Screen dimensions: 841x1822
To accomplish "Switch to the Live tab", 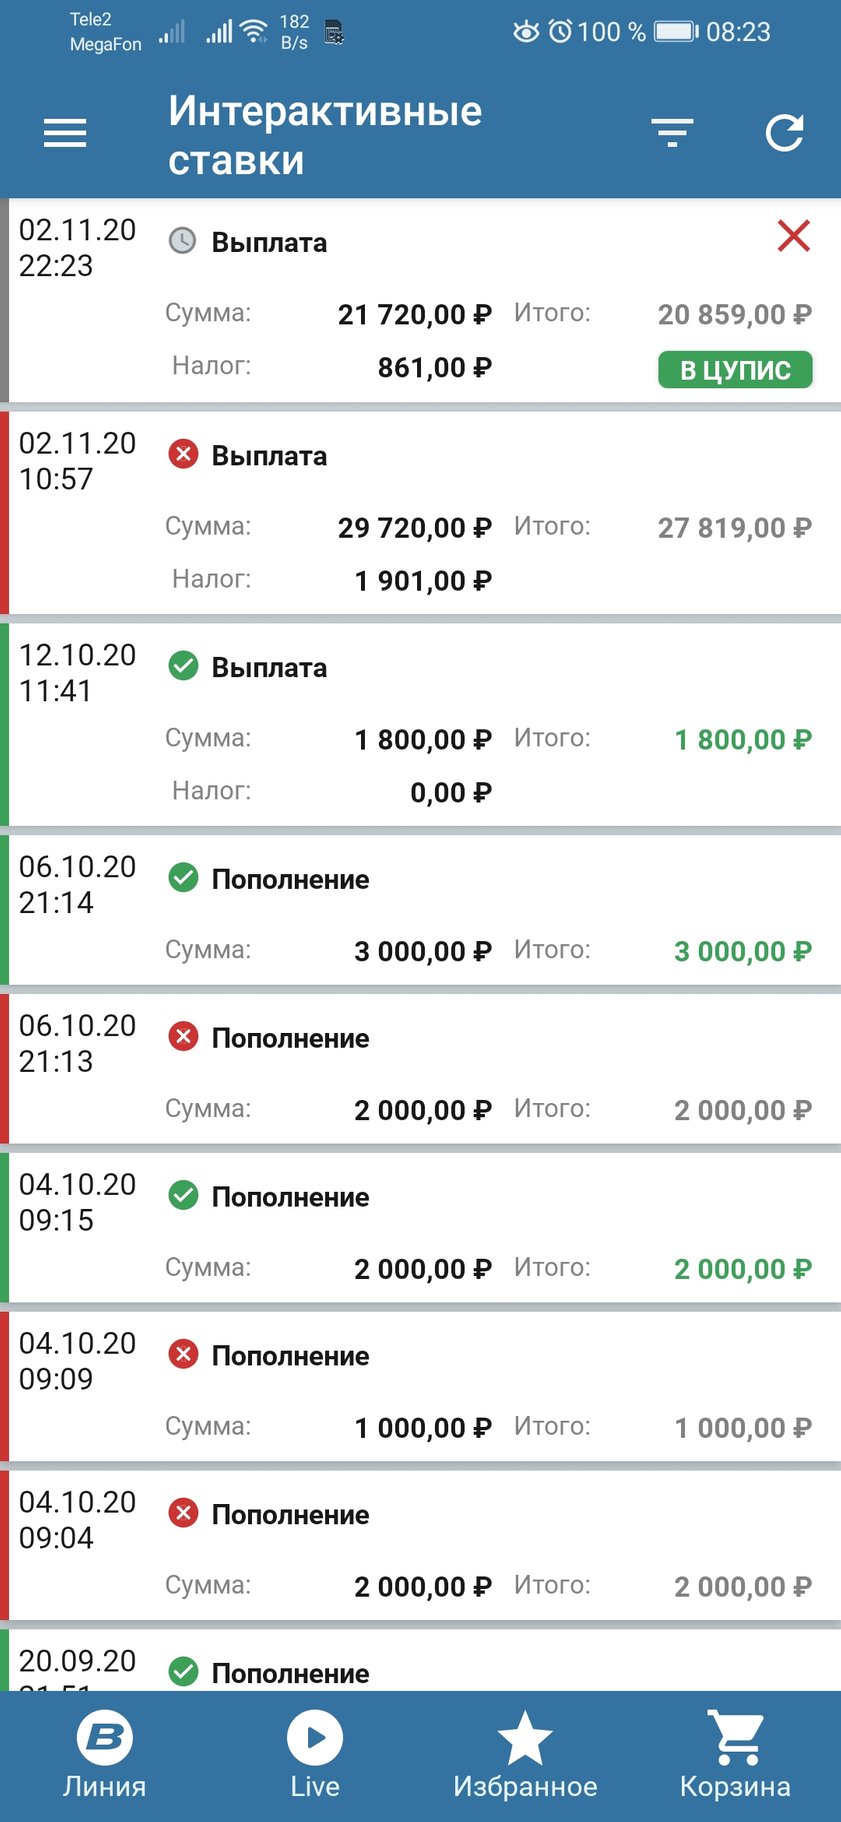I will pos(315,1755).
